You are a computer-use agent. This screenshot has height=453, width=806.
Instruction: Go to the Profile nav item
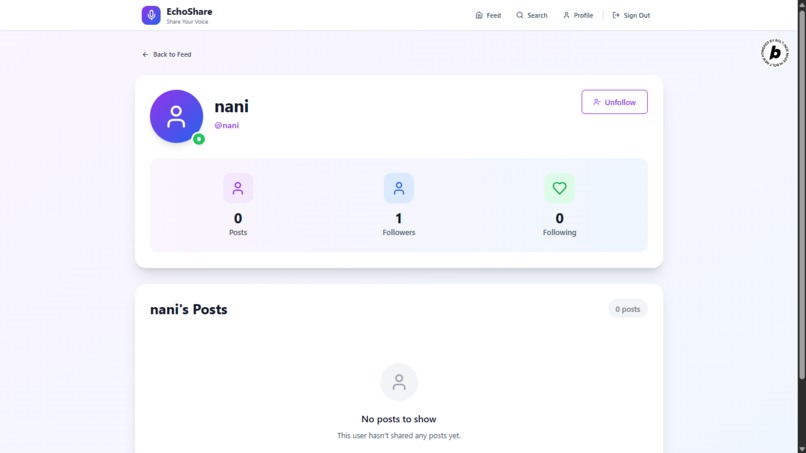pyautogui.click(x=578, y=15)
